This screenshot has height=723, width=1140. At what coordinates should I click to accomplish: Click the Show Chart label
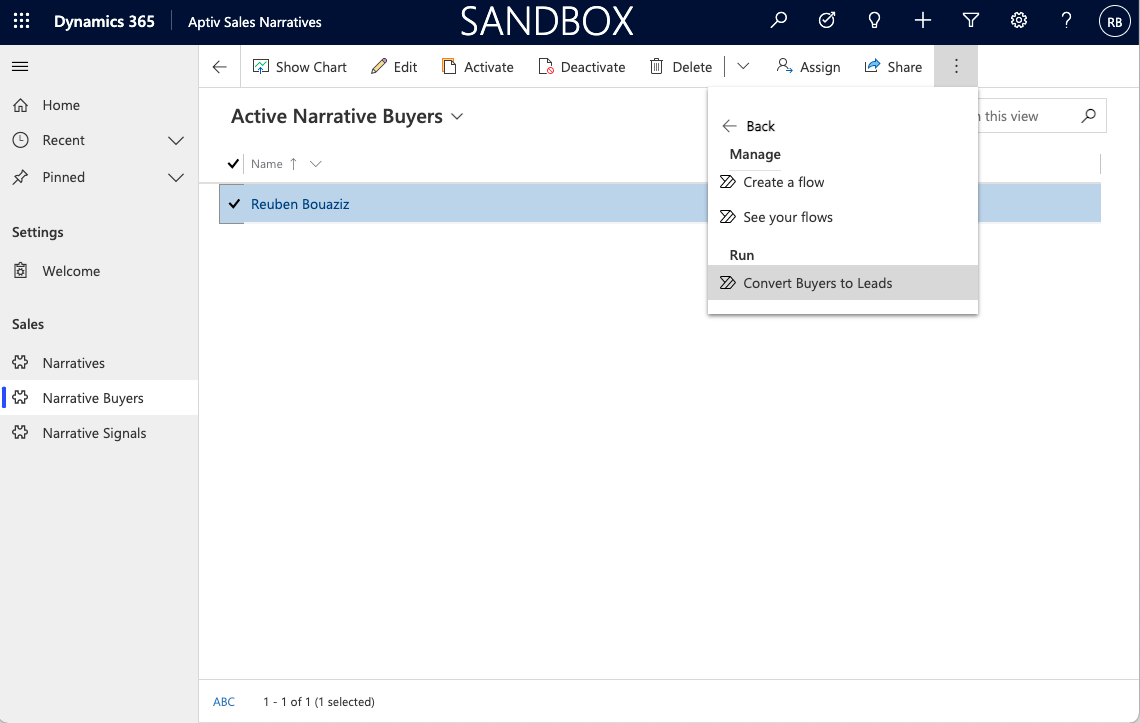(x=311, y=67)
